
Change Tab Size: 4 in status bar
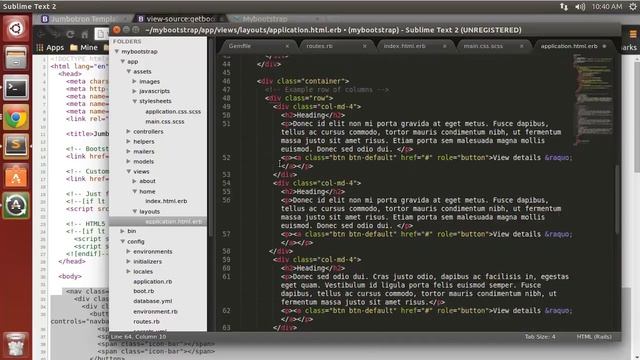pos(540,337)
